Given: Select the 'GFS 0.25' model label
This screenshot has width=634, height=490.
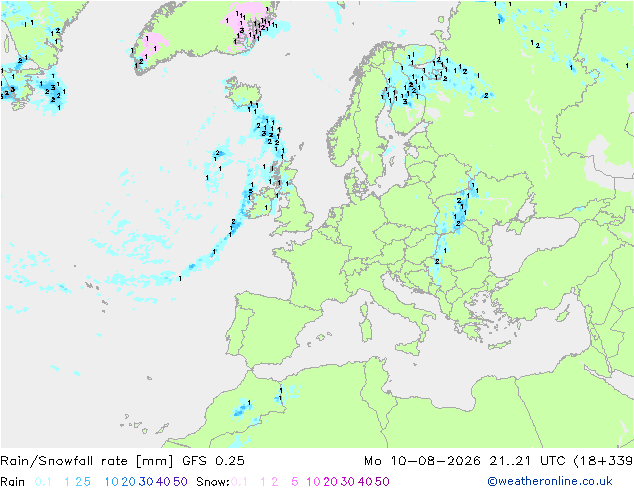Looking at the screenshot, I should 213,460.
